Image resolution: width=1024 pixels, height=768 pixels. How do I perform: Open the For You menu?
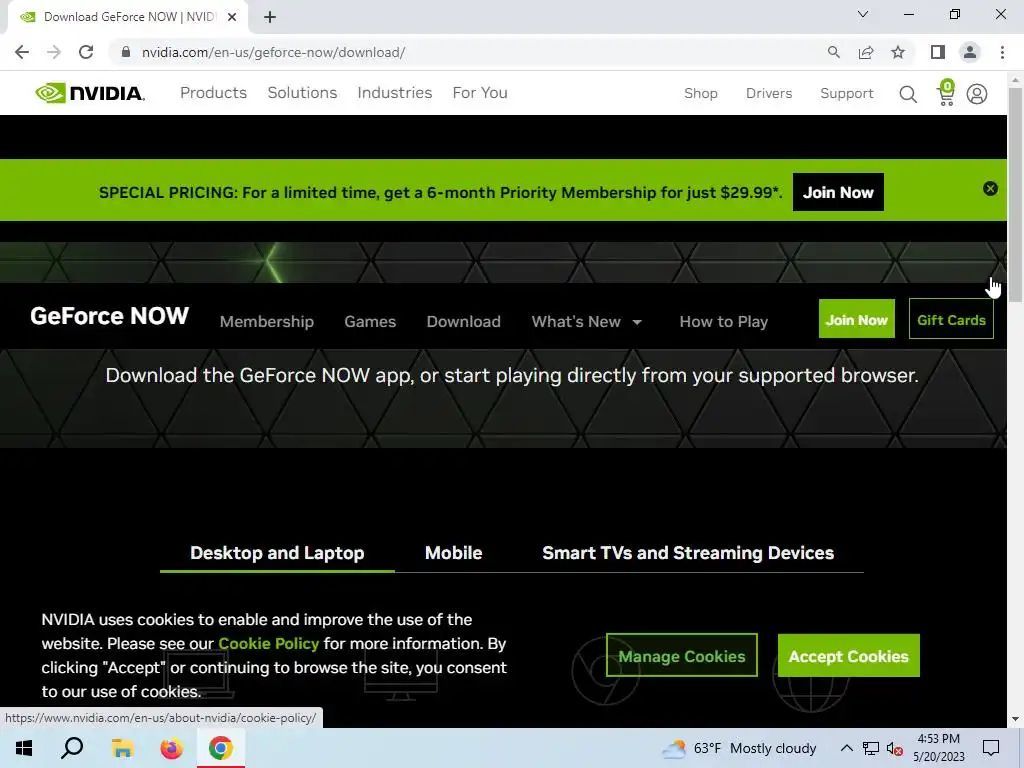480,93
